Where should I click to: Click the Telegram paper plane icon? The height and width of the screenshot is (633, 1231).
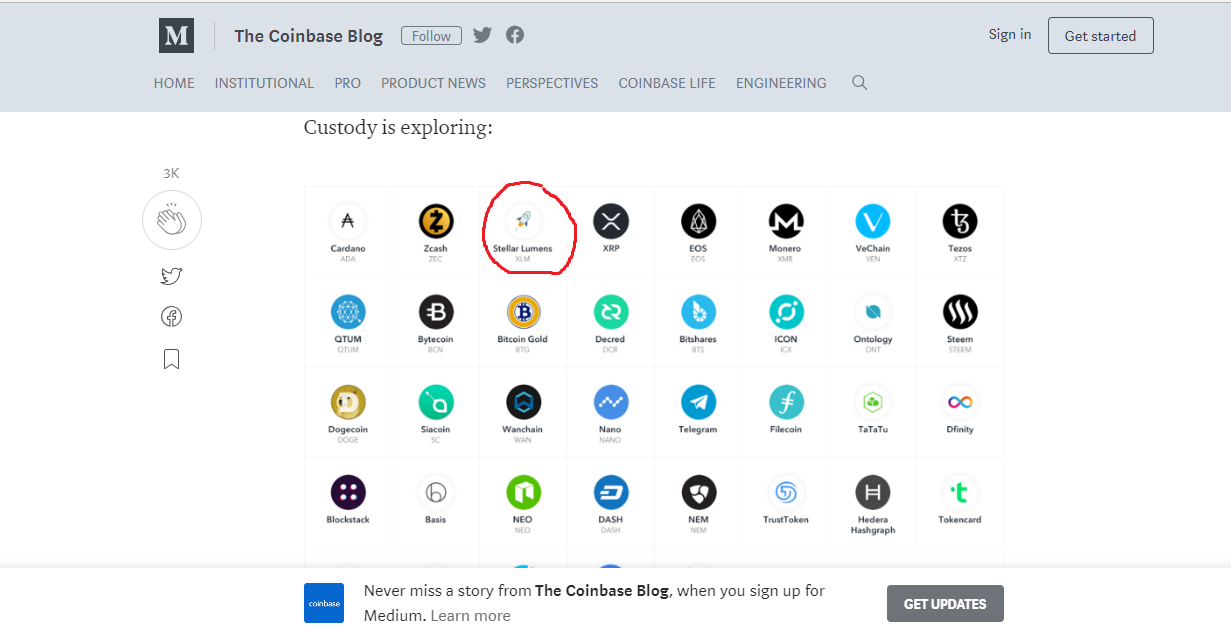[699, 402]
